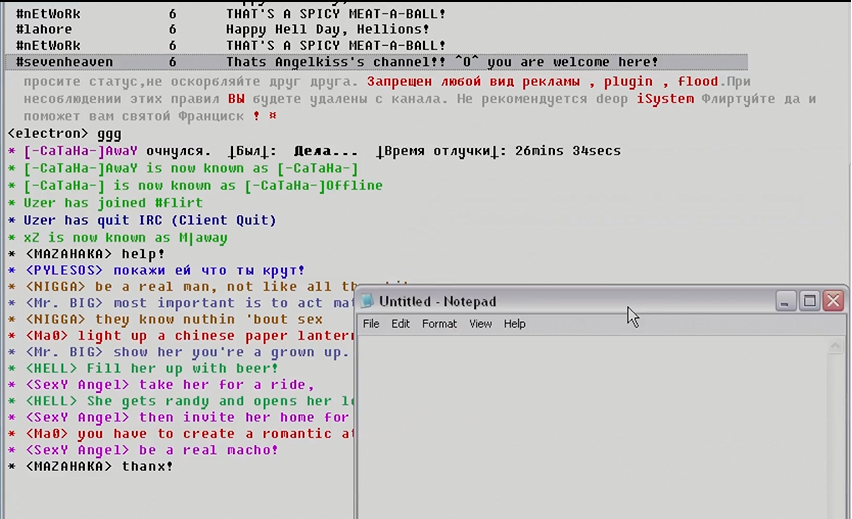Click the red 'flood' word in the topic
852x519 pixels.
698,82
